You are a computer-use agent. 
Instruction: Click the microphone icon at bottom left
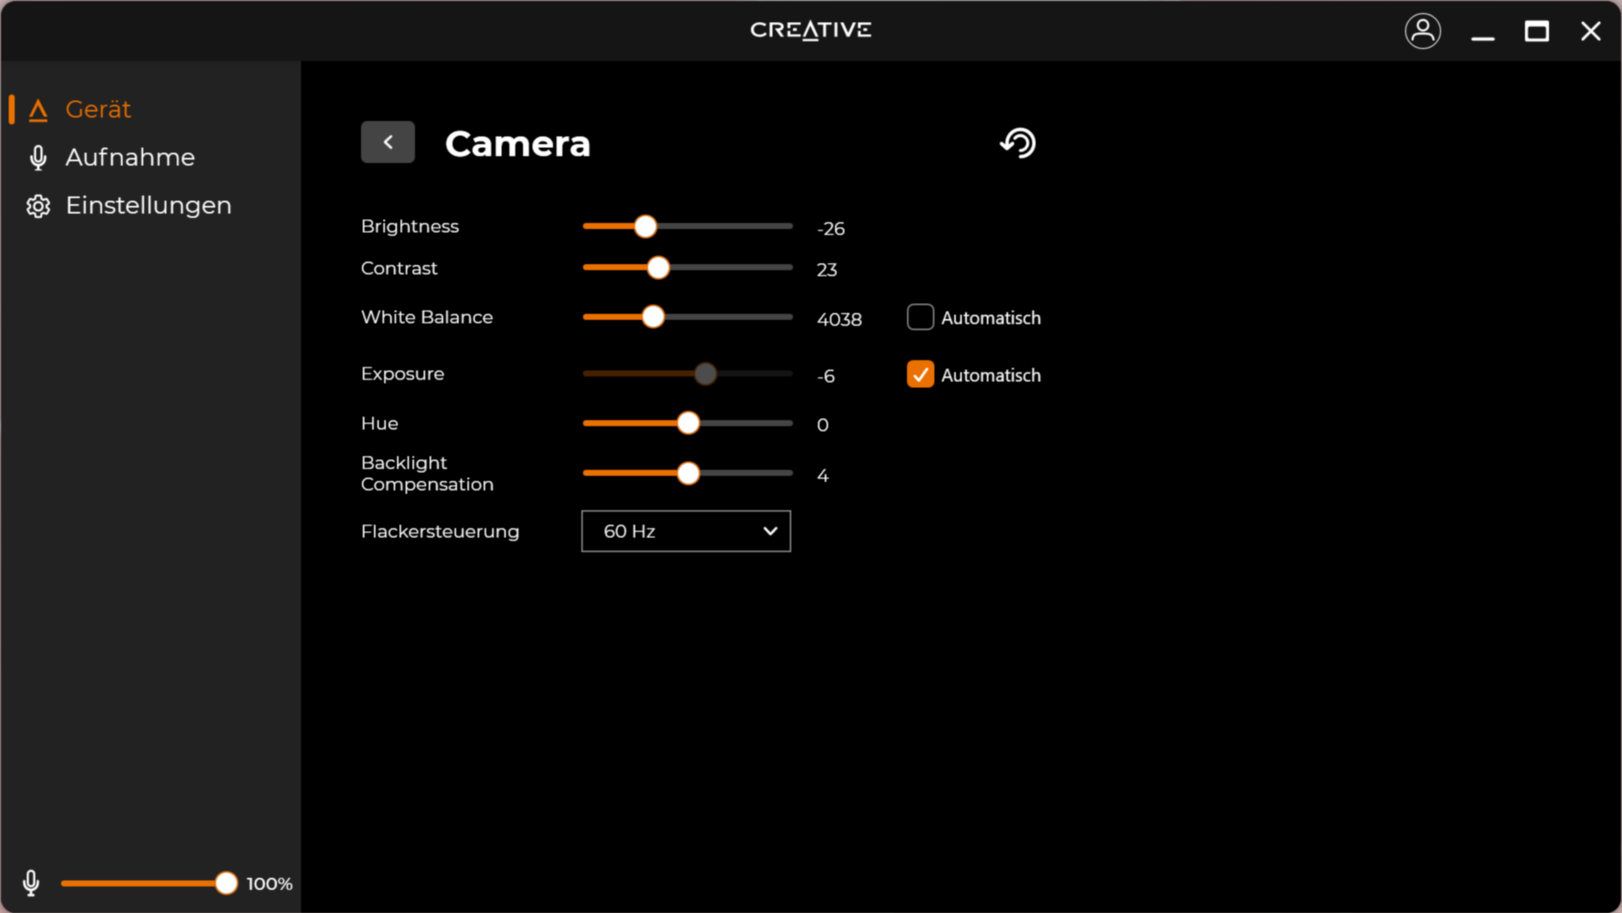(x=30, y=883)
